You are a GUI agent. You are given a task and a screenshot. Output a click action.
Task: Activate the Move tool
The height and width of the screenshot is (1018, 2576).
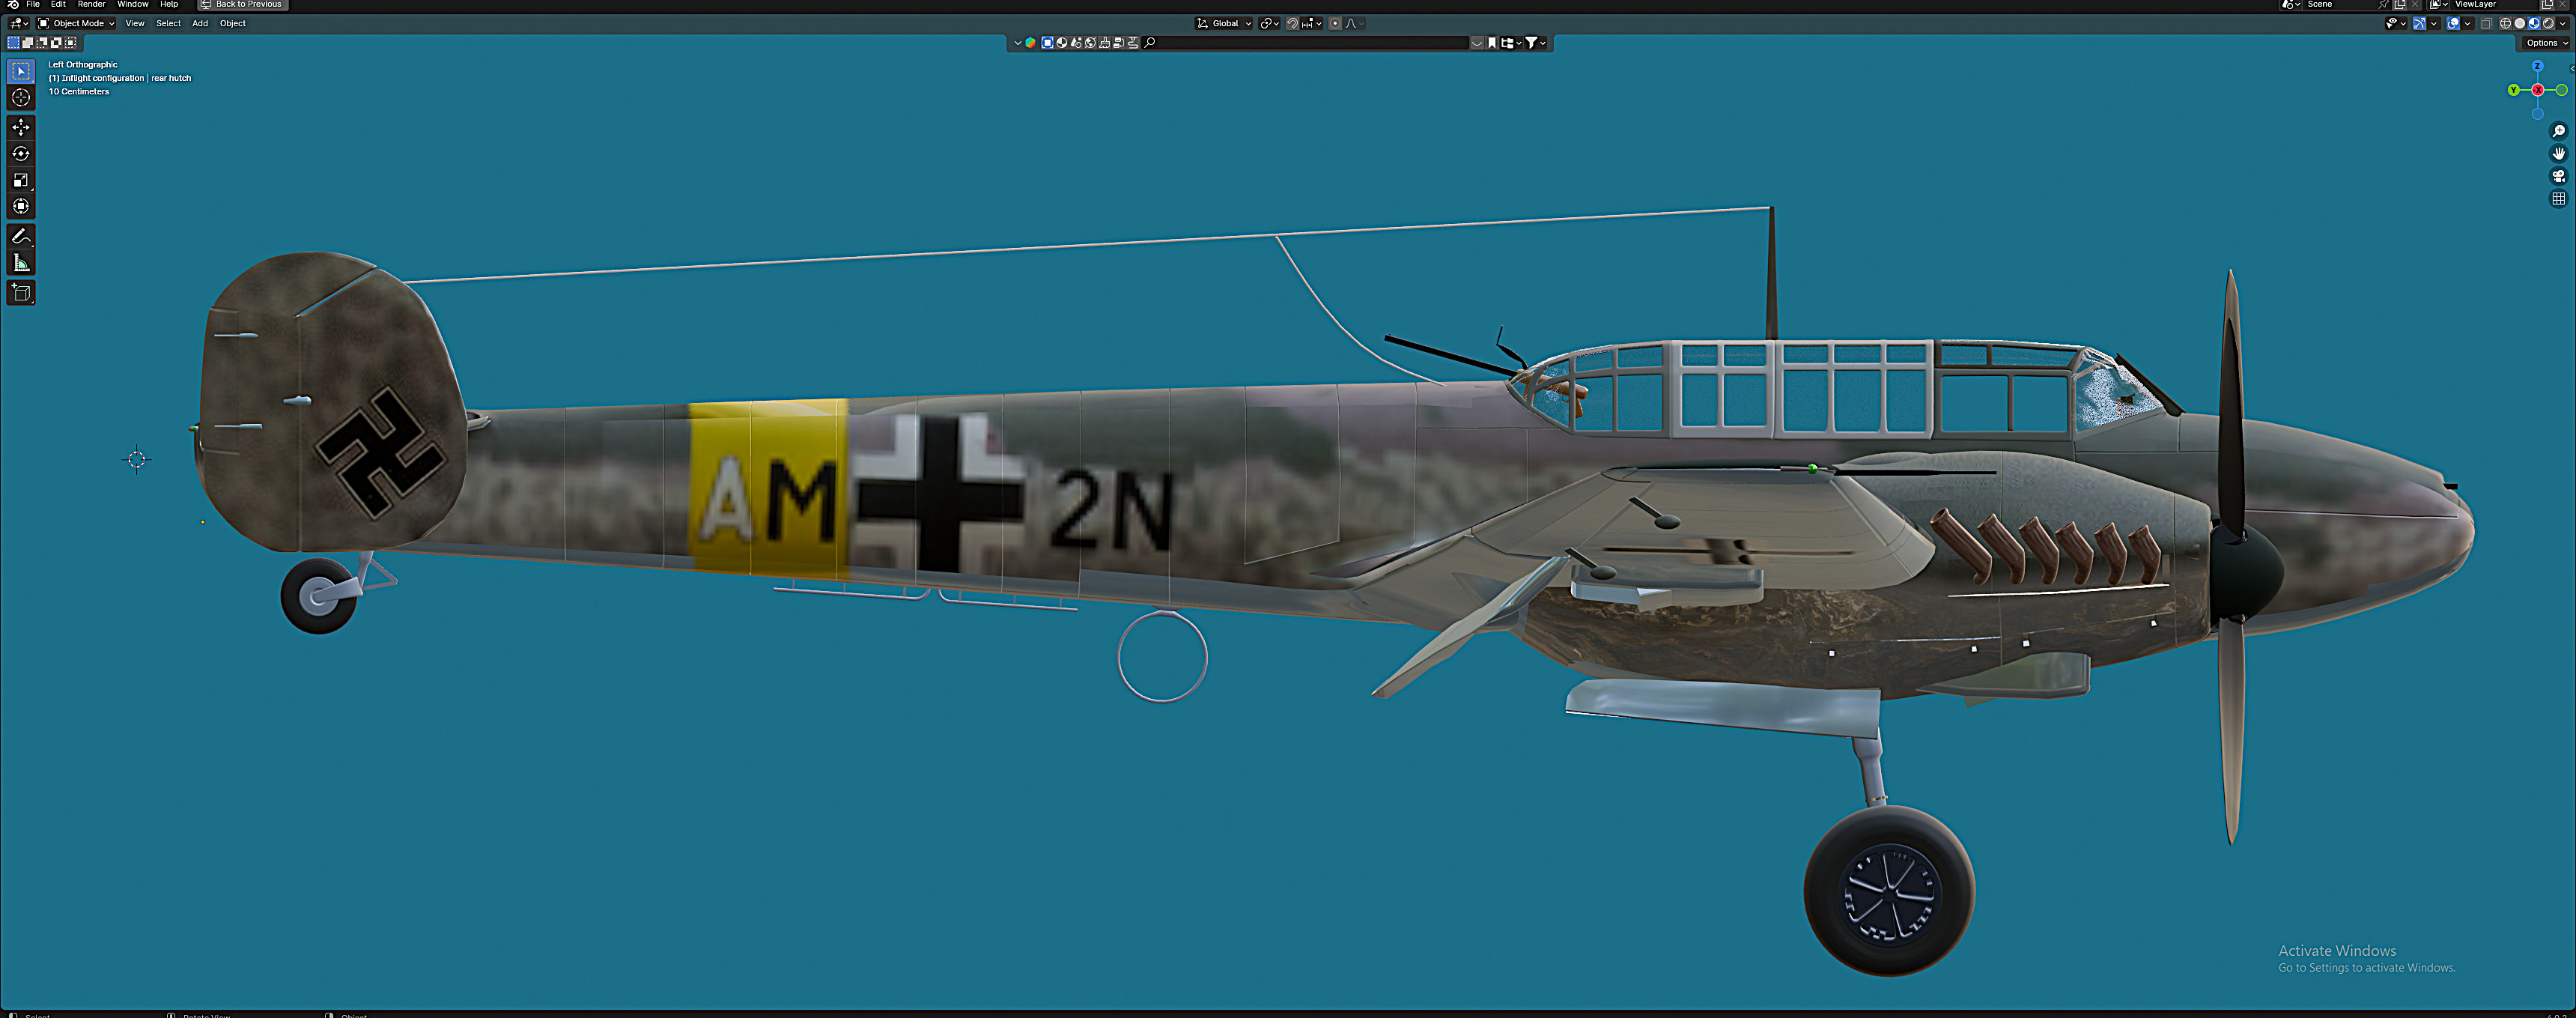[21, 127]
